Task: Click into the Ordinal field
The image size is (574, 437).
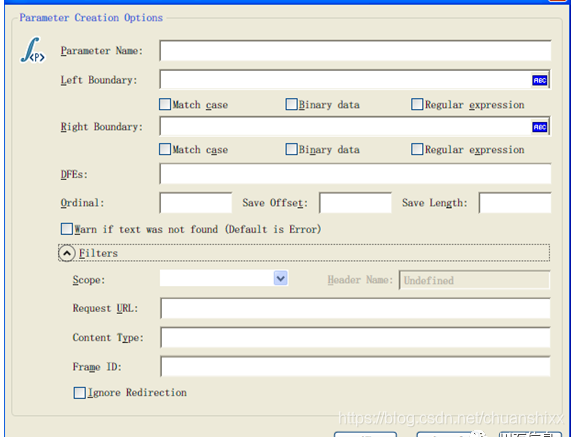Action: tap(196, 203)
